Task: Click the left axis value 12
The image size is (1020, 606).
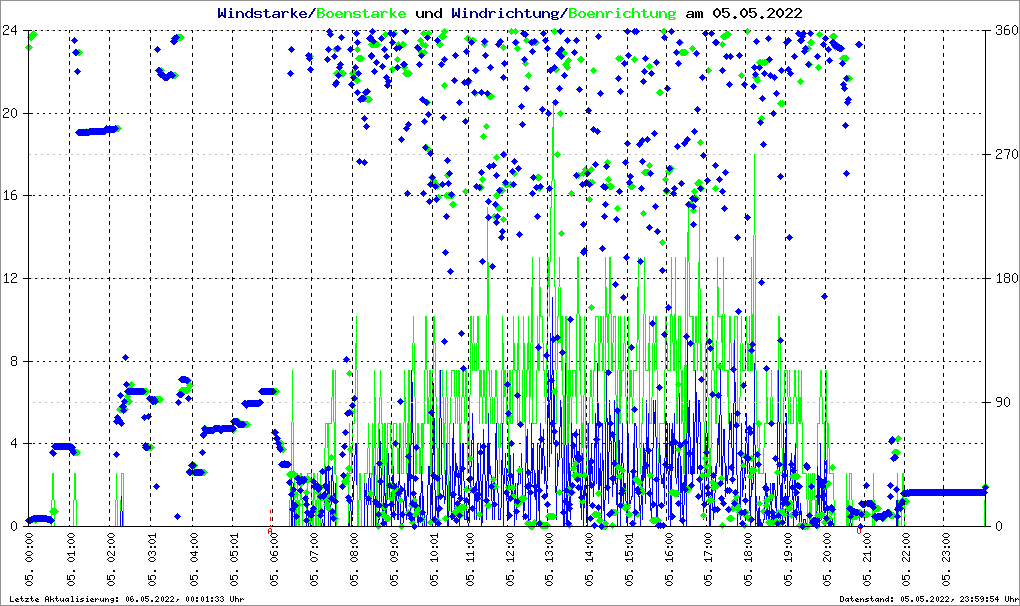Action: 14,278
